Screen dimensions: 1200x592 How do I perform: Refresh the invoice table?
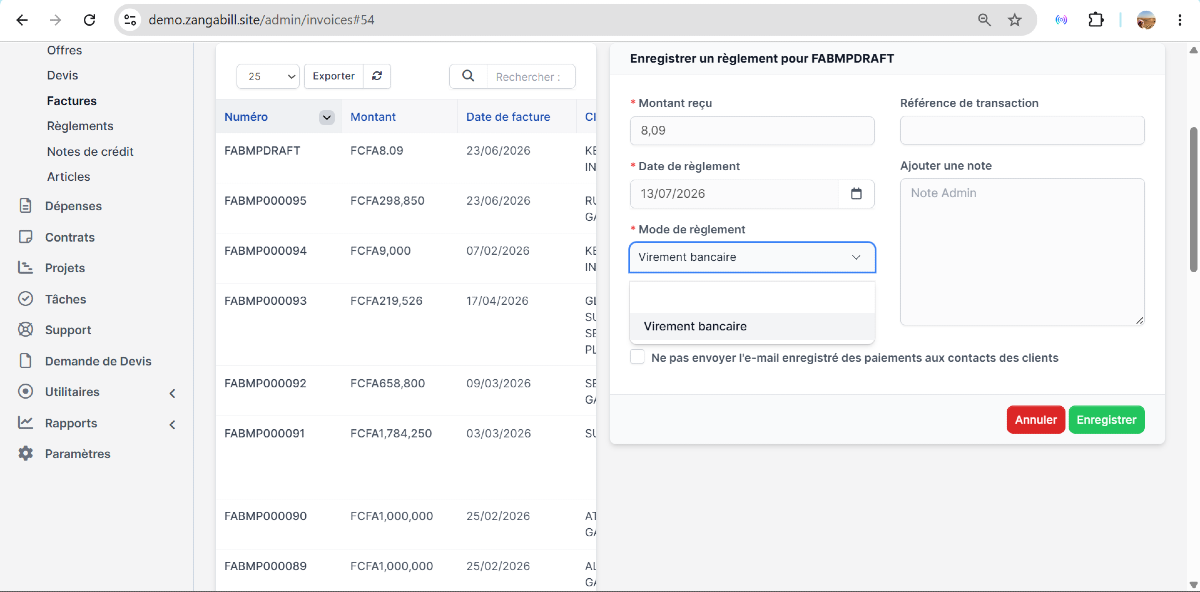pyautogui.click(x=377, y=76)
